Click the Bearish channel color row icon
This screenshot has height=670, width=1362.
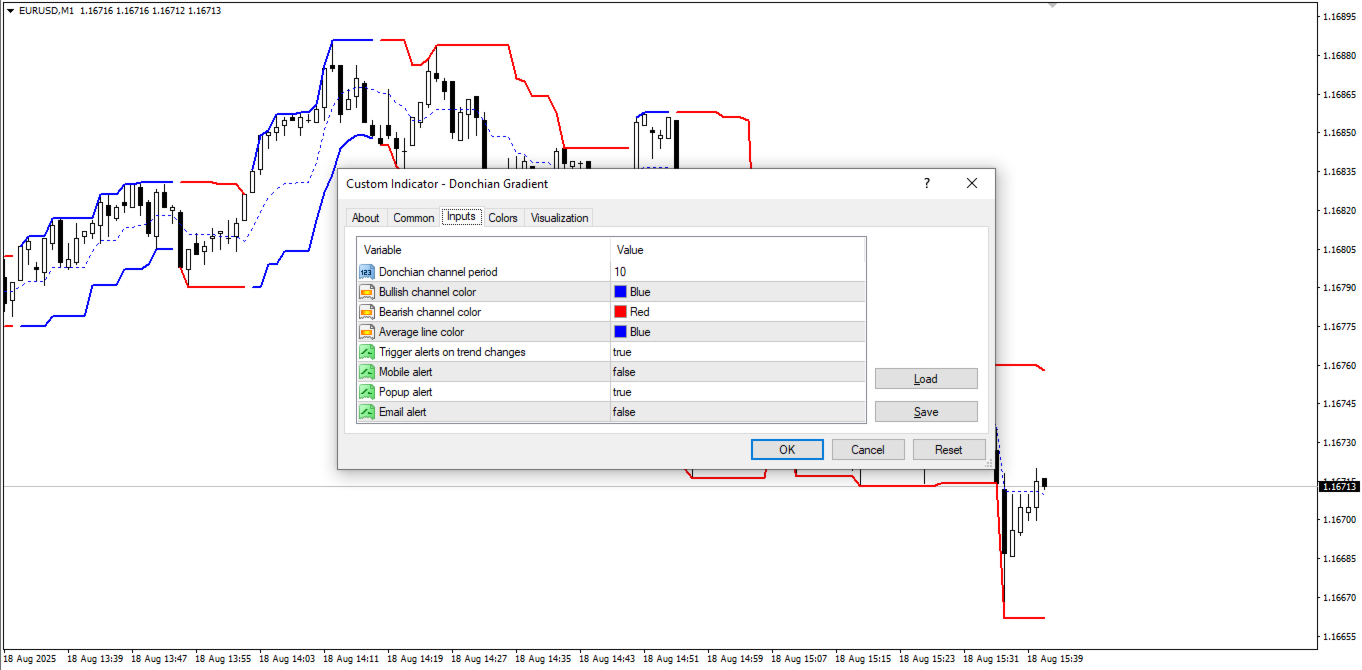(366, 312)
